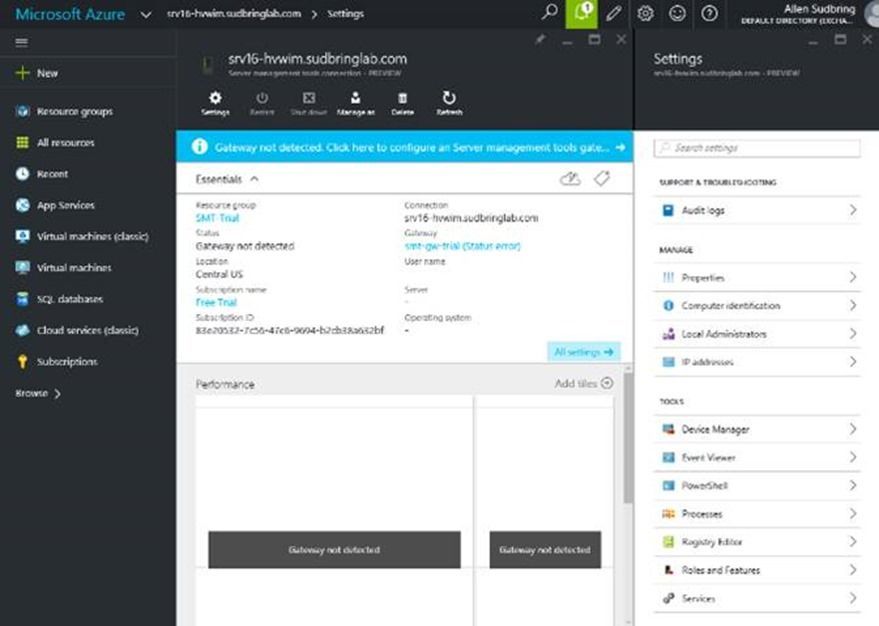Viewport: 879px width, 626px height.
Task: Open the help question mark icon
Action: pyautogui.click(x=709, y=13)
